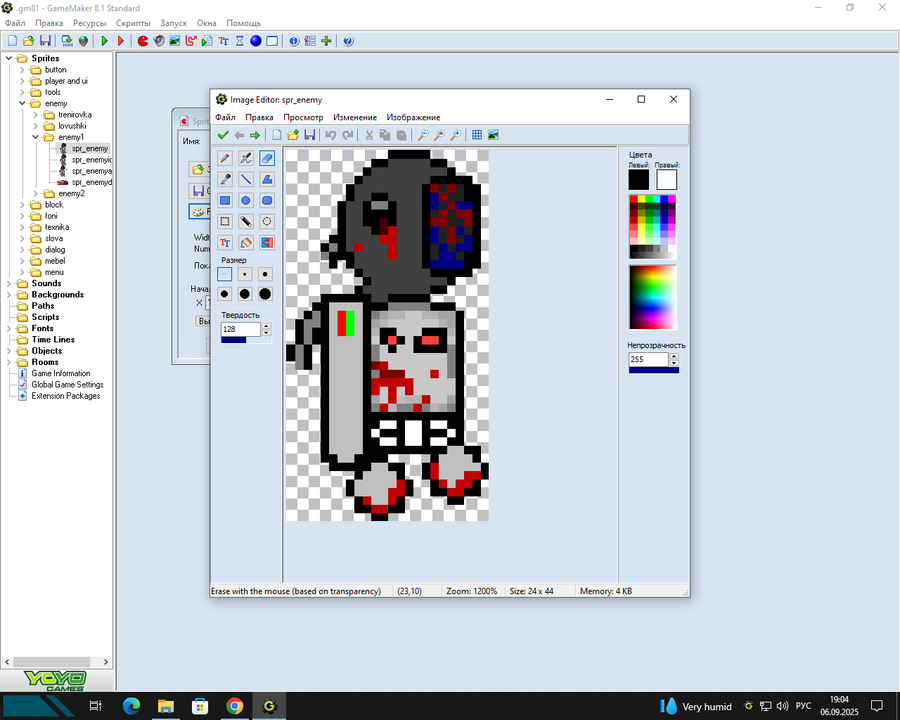Image resolution: width=900 pixels, height=720 pixels.
Task: Open extension packages green plus icon
Action: click(326, 41)
